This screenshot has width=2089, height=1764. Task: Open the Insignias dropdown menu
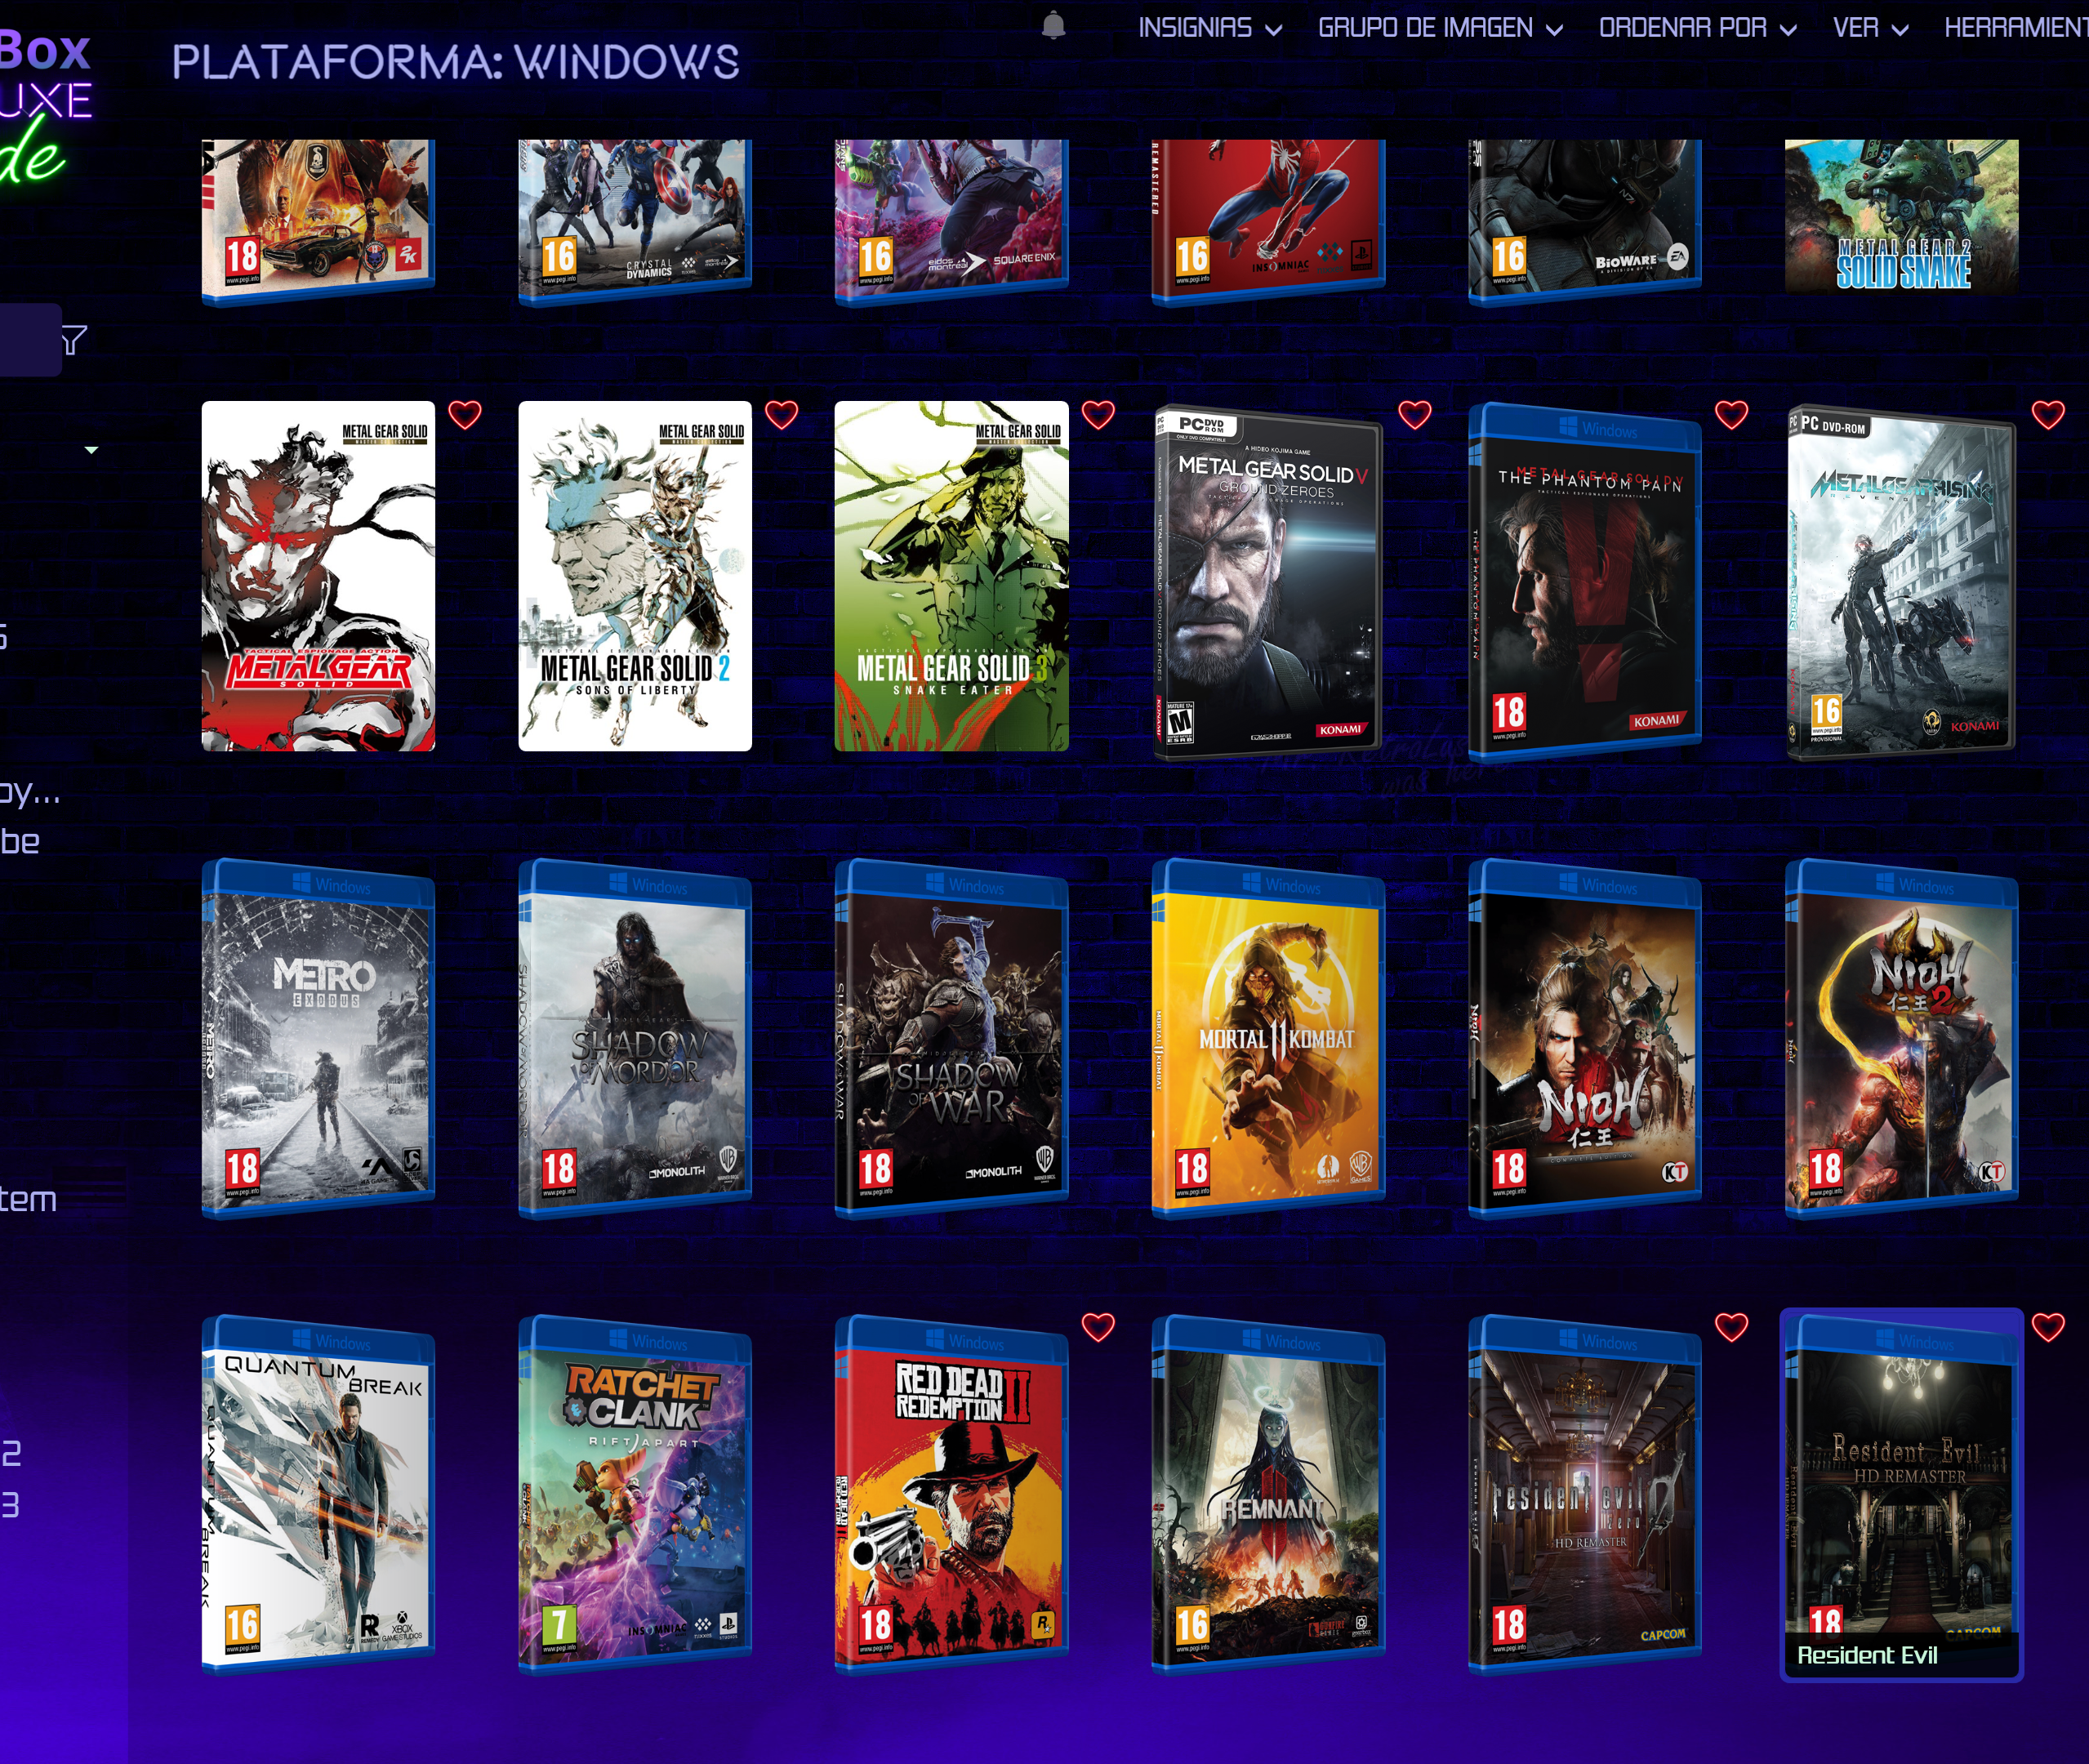click(x=1210, y=28)
